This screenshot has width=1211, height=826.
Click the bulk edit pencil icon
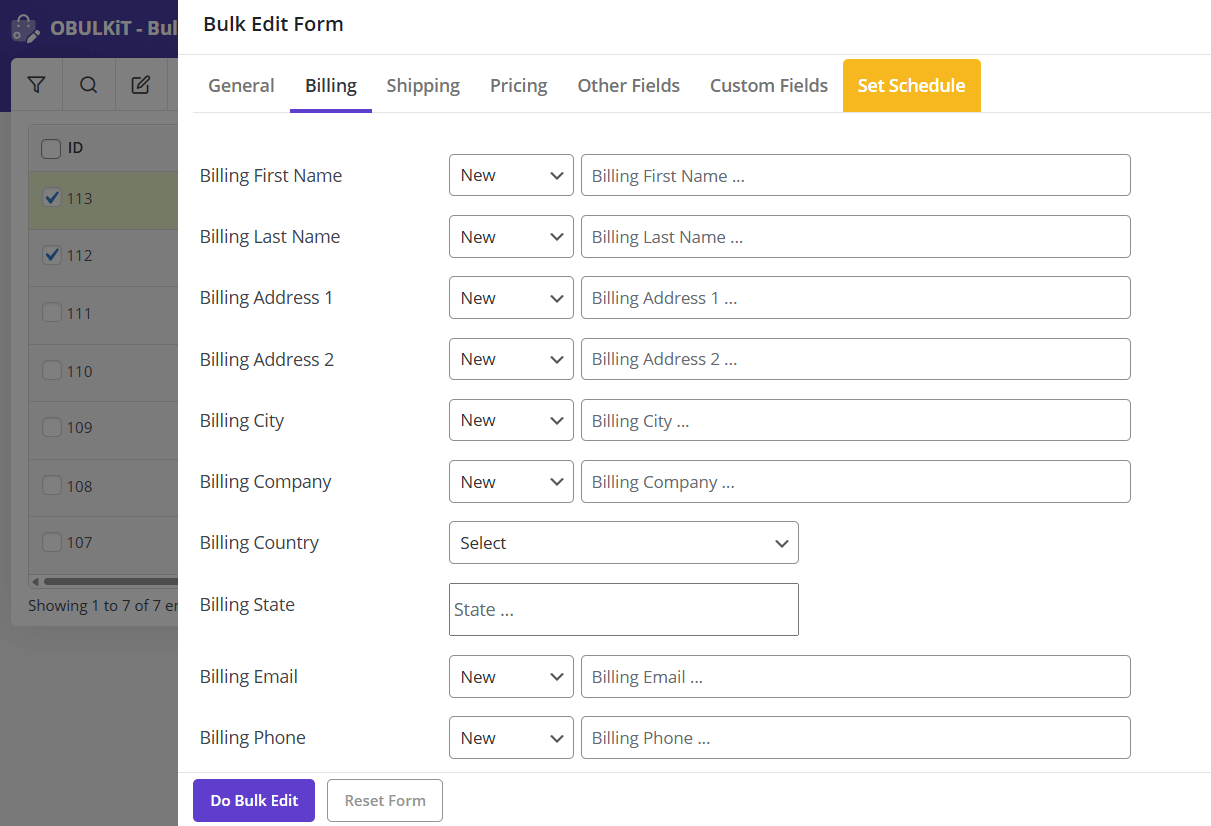[x=141, y=85]
